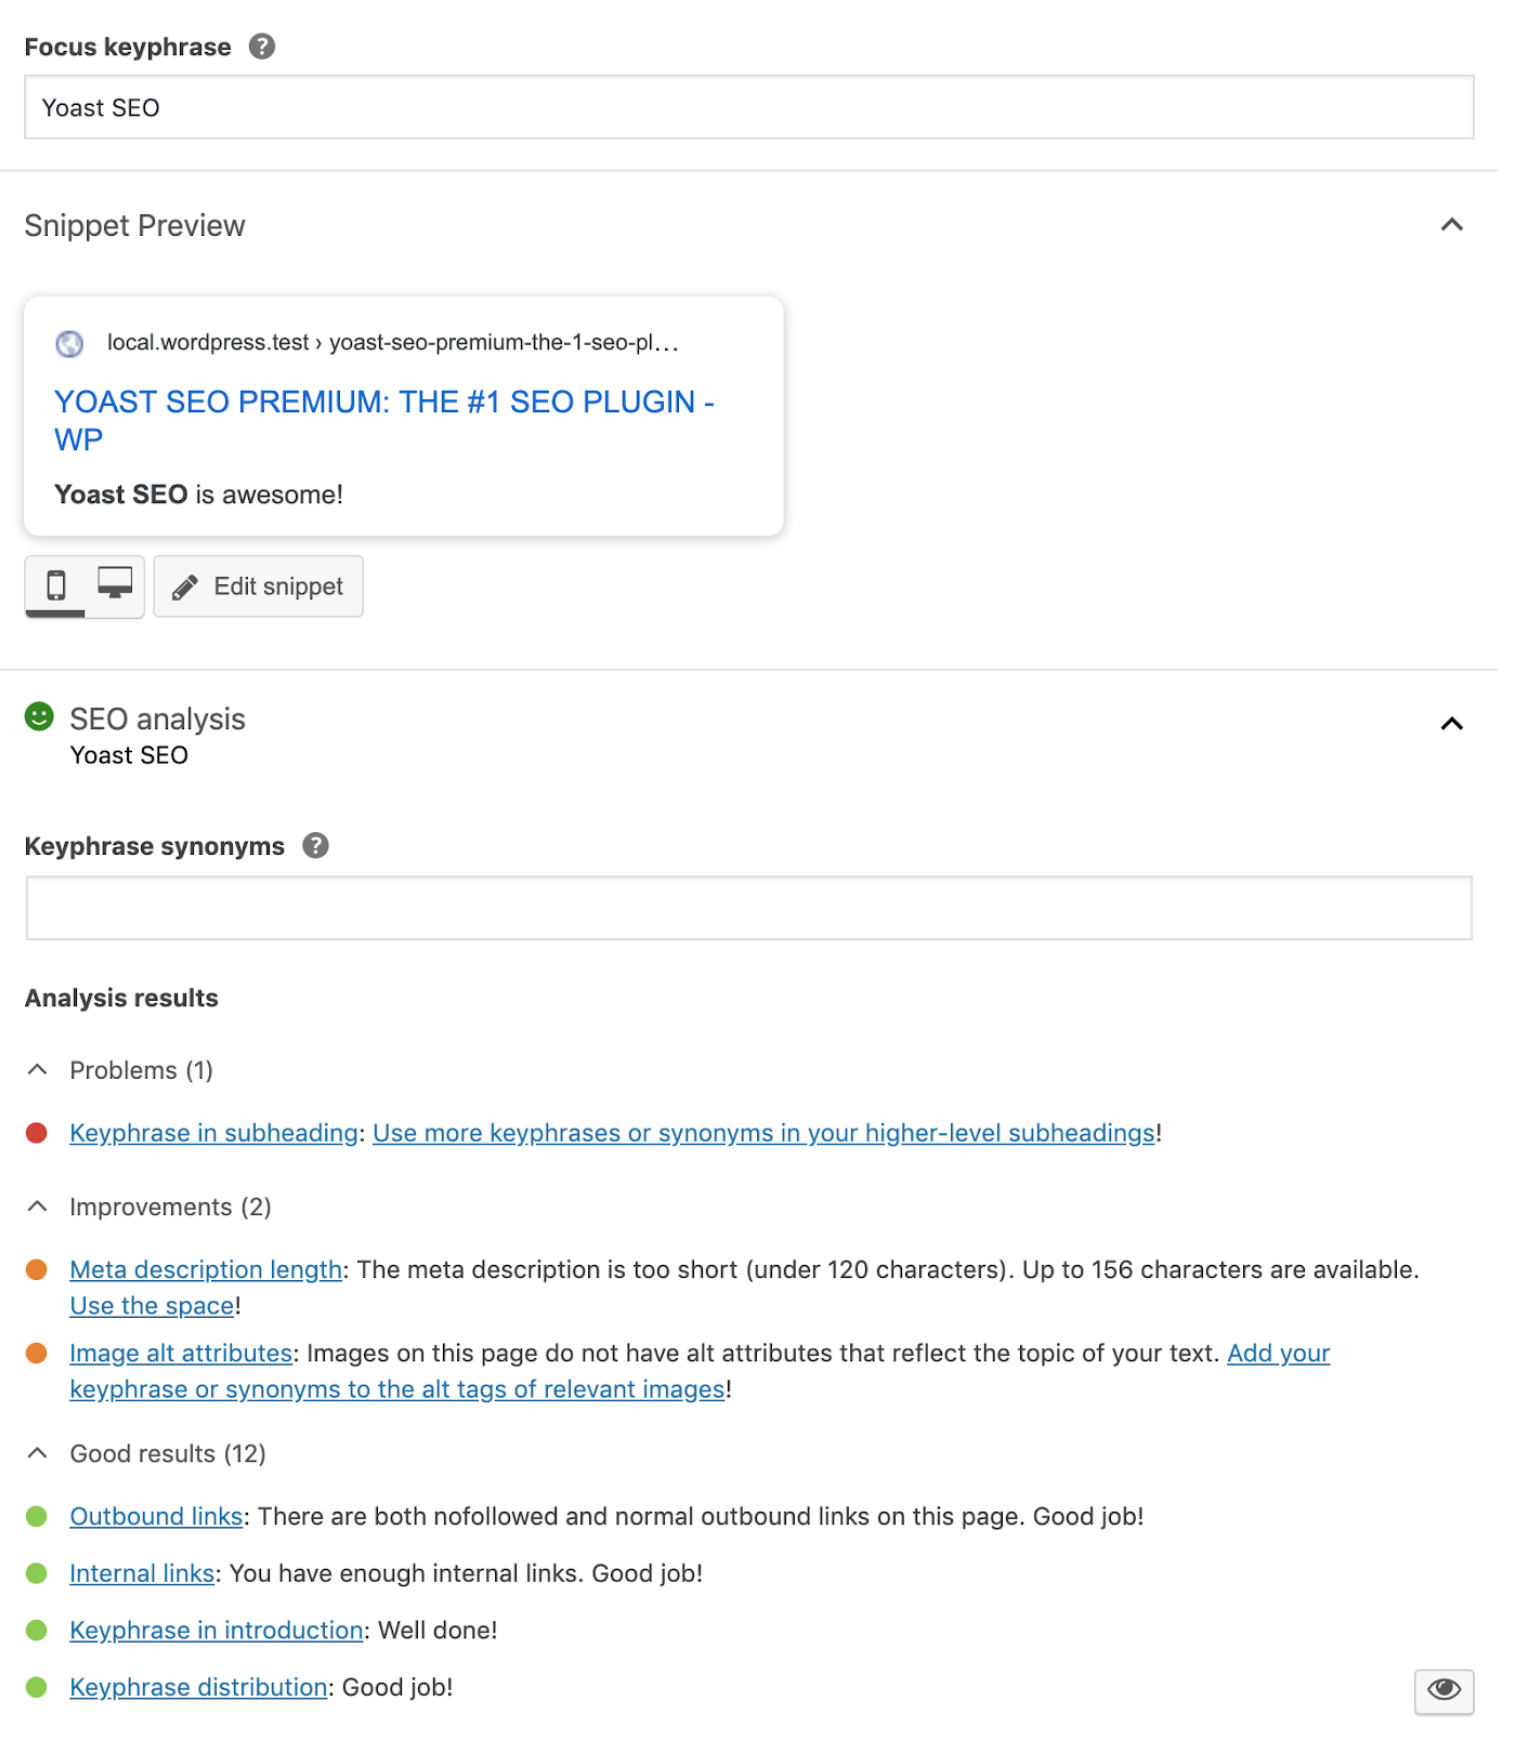Viewport: 1536px width, 1762px height.
Task: Click help icon next to Focus keyphrase
Action: [x=264, y=47]
